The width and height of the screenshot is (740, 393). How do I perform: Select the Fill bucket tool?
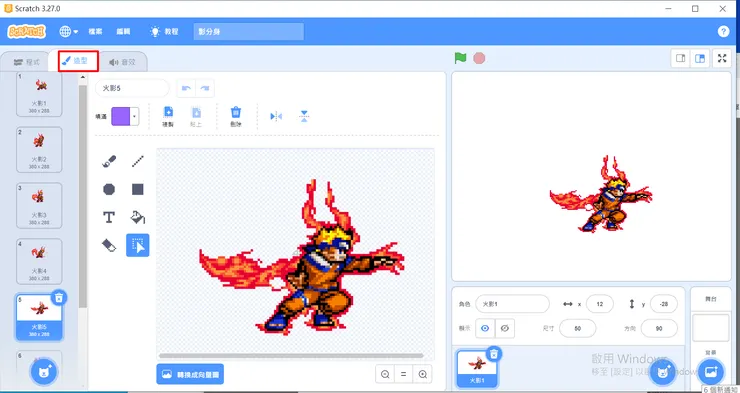click(x=137, y=217)
